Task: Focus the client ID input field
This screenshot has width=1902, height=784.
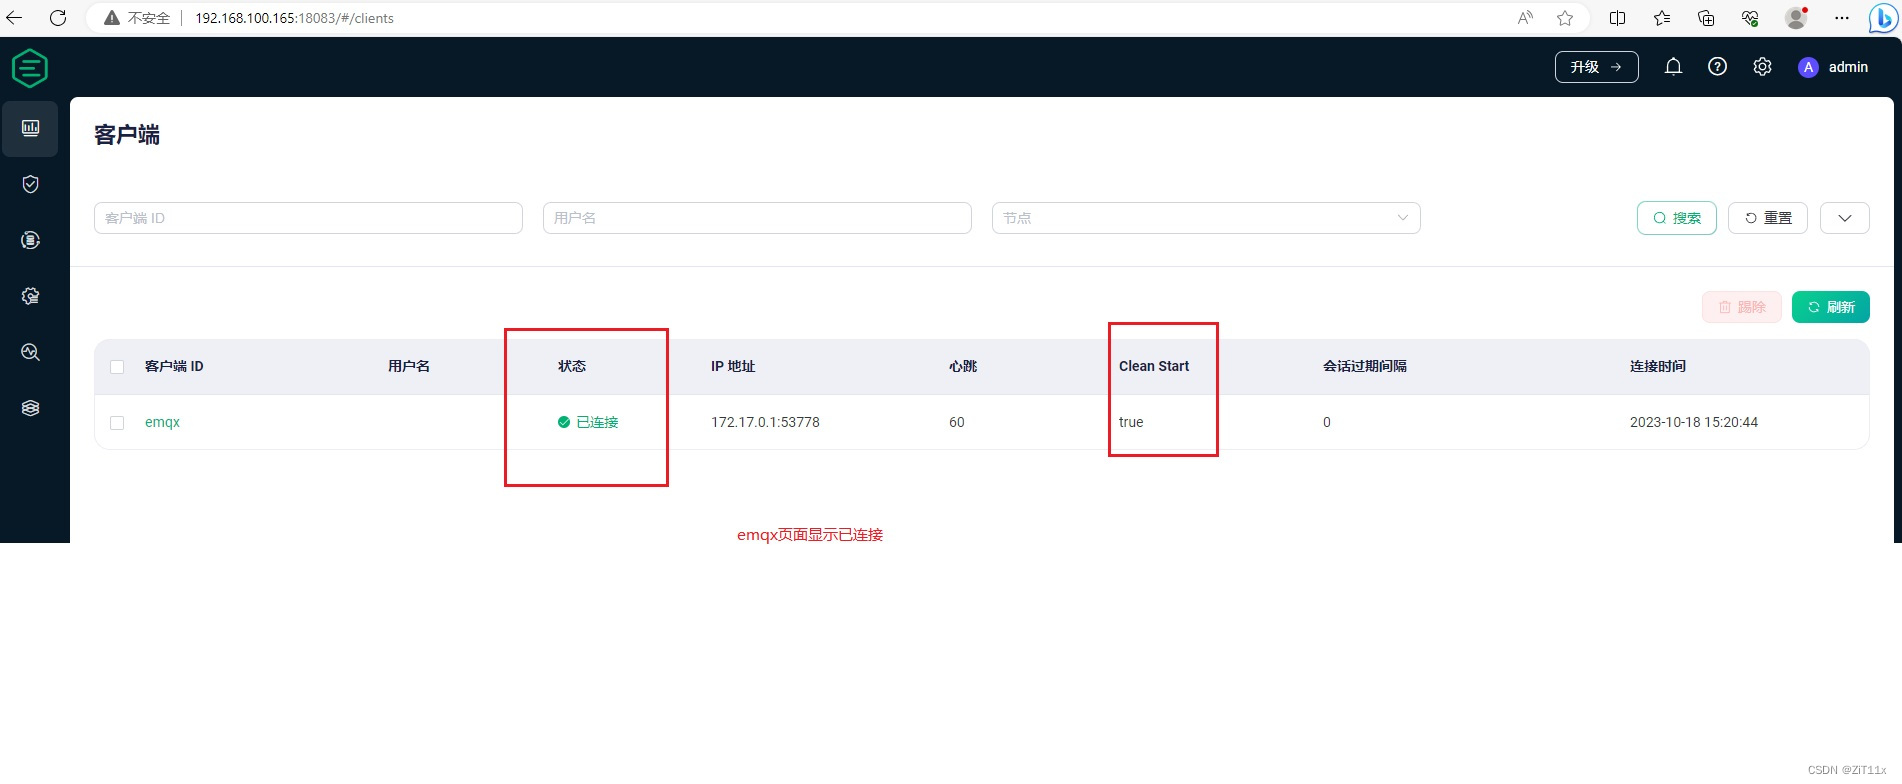Action: 308,218
